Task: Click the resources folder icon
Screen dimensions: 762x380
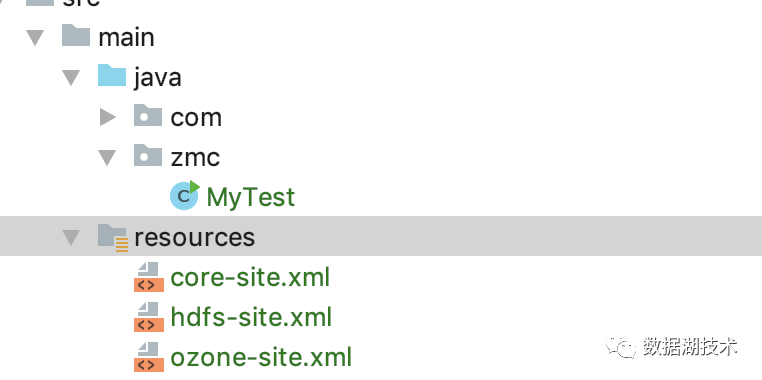Action: pyautogui.click(x=113, y=237)
